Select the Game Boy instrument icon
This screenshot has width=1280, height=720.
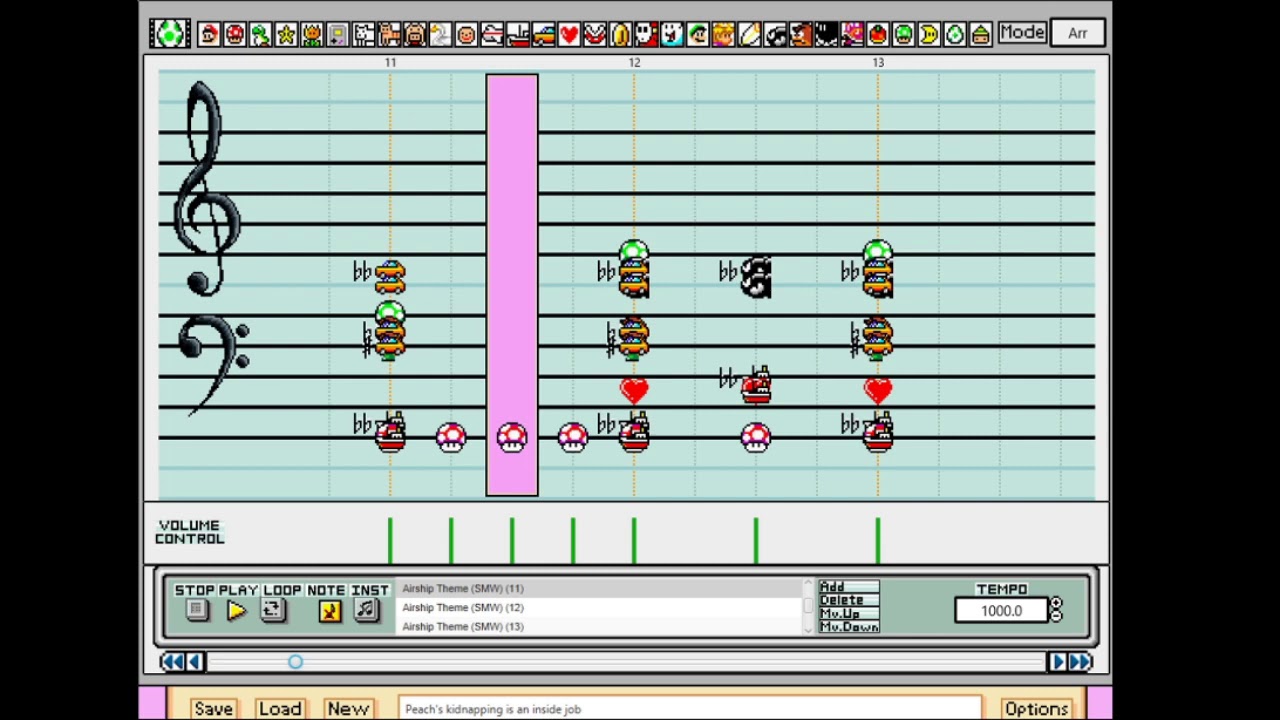[x=337, y=35]
